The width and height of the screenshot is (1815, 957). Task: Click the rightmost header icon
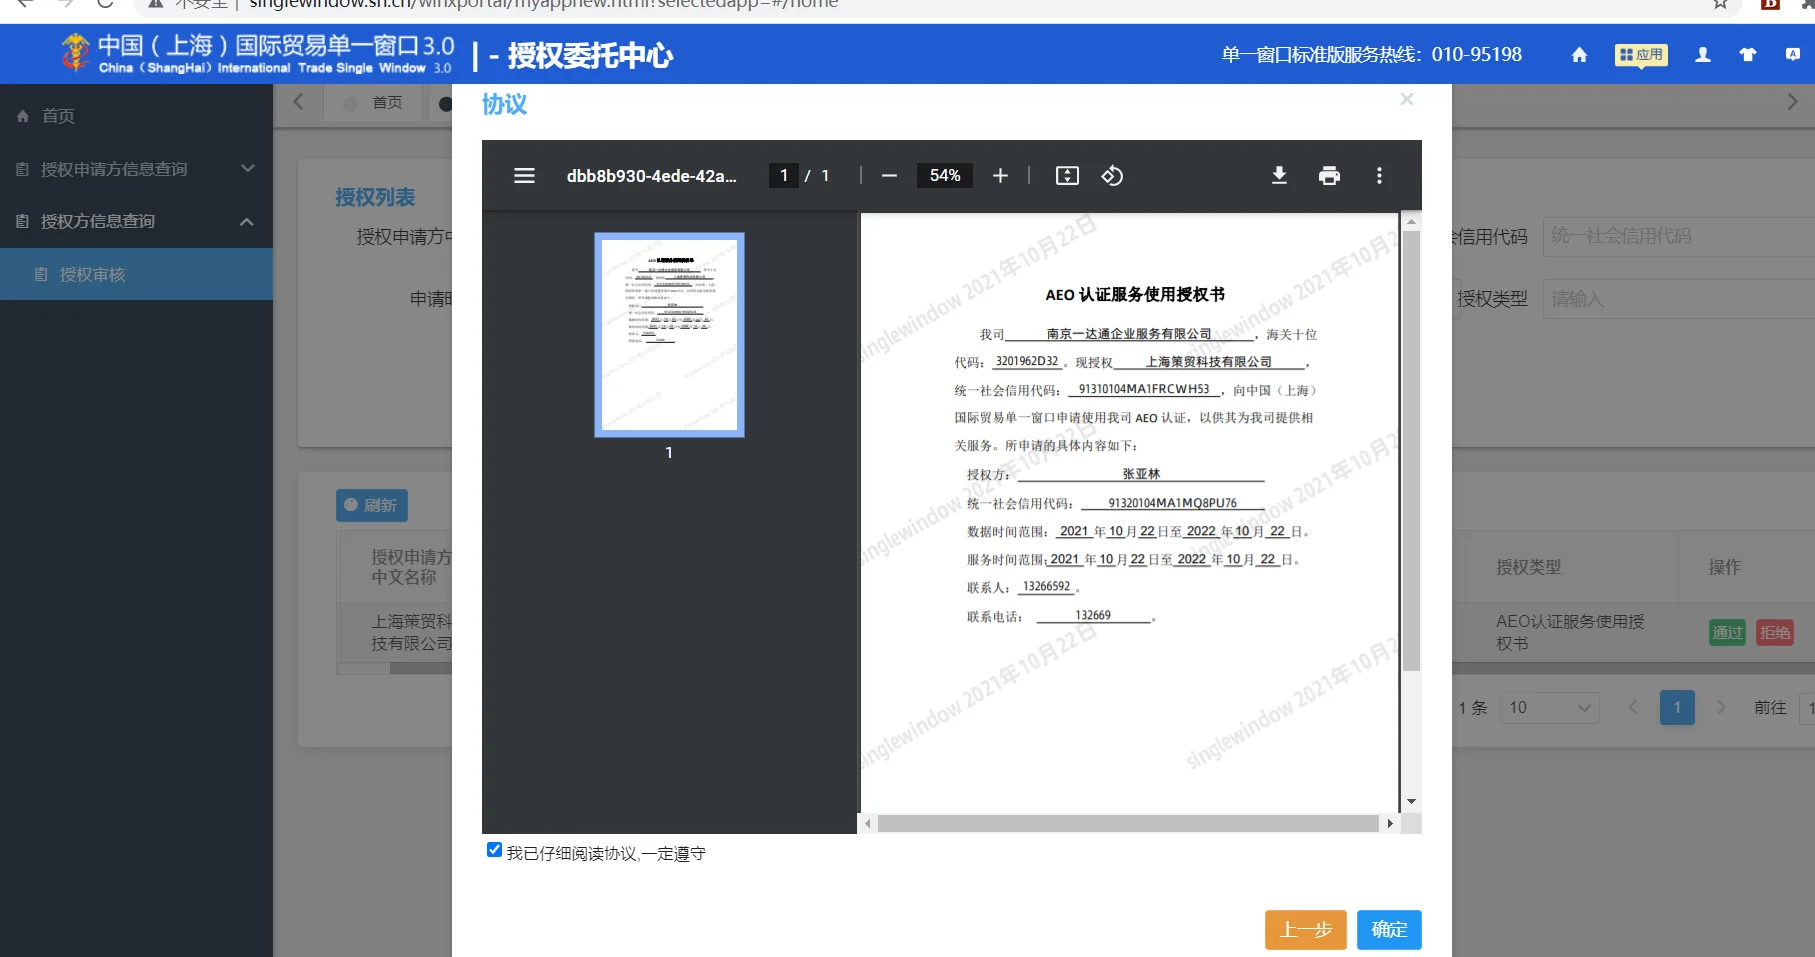point(1793,55)
